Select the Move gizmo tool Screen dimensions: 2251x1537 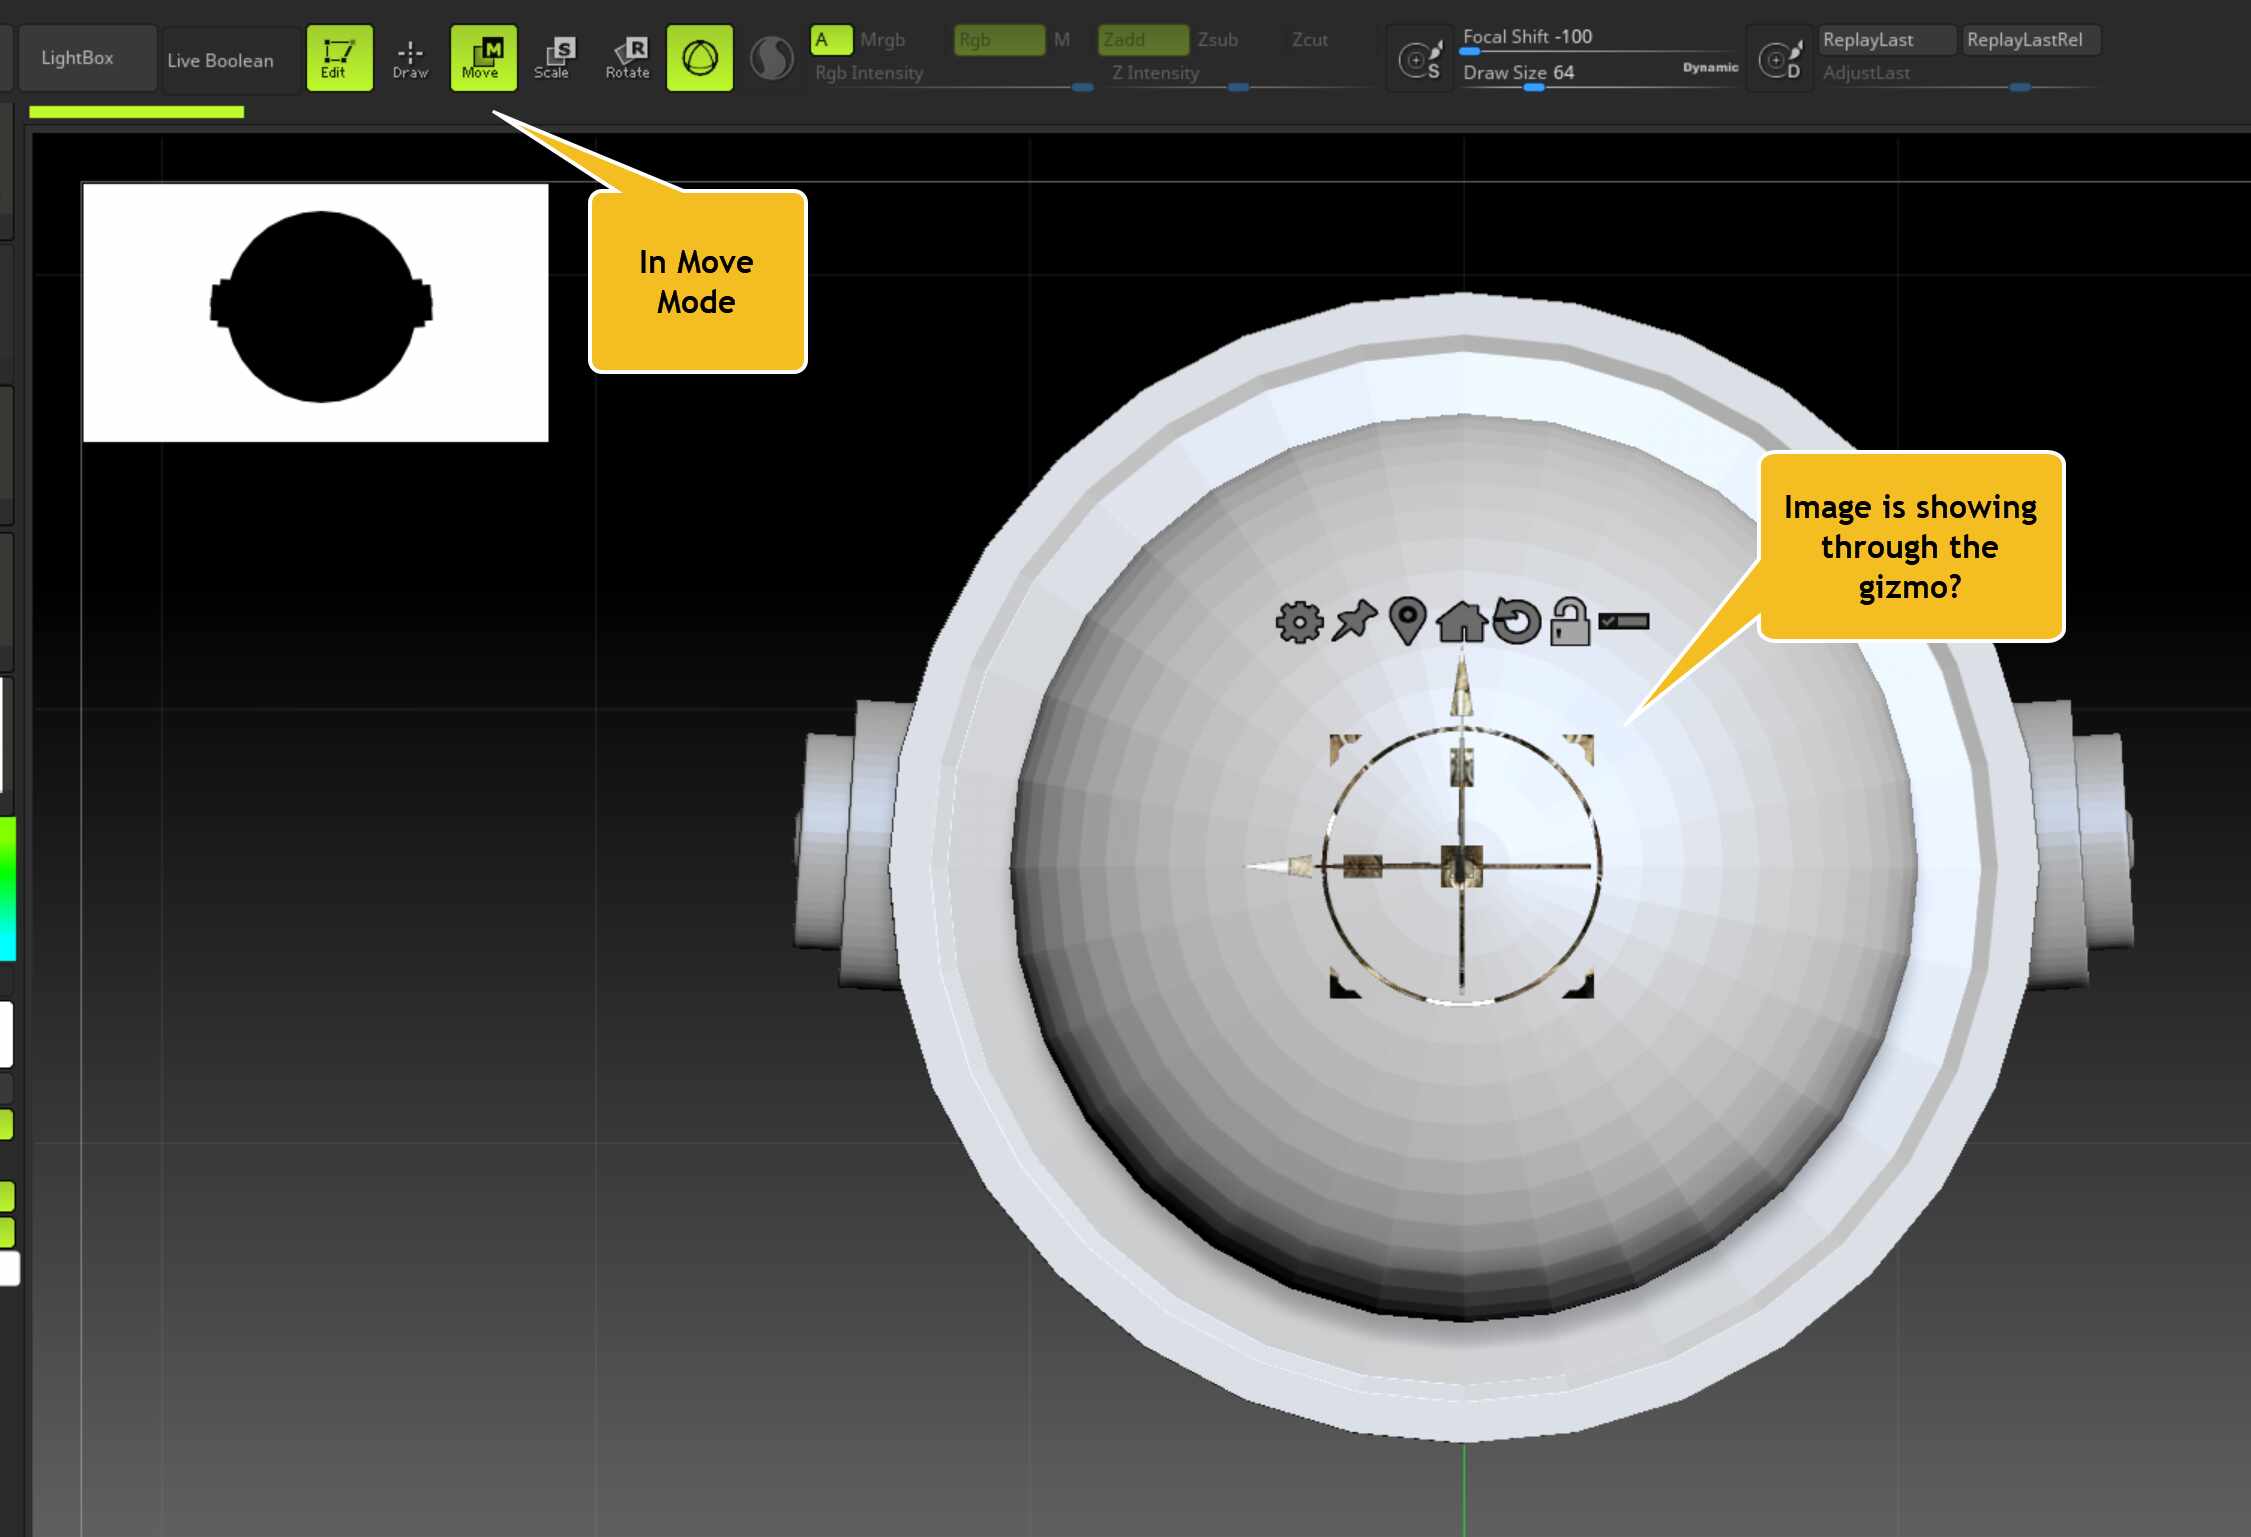coord(483,57)
